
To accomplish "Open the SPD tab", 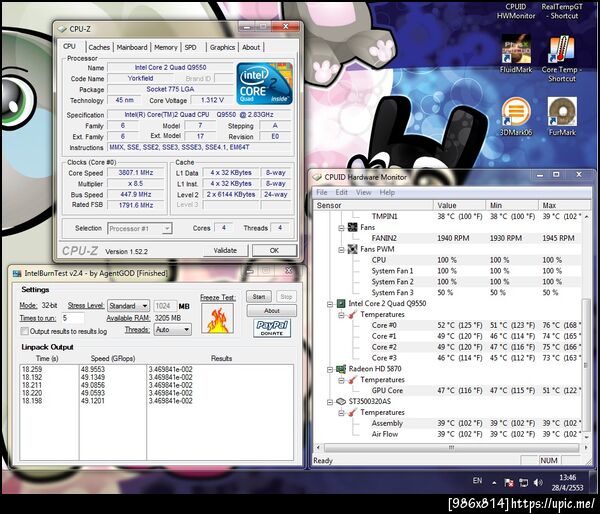I will 191,47.
